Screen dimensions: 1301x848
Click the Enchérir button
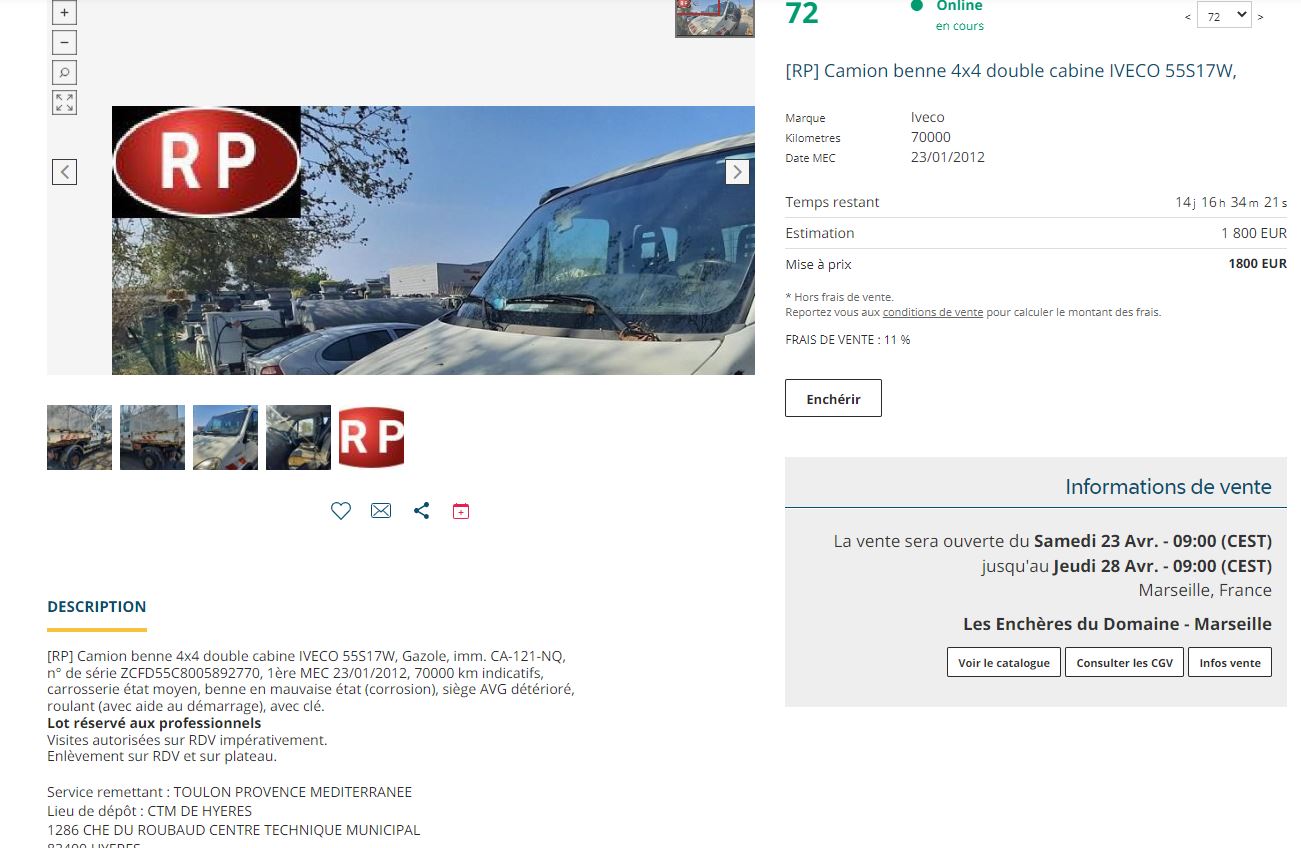click(x=833, y=398)
